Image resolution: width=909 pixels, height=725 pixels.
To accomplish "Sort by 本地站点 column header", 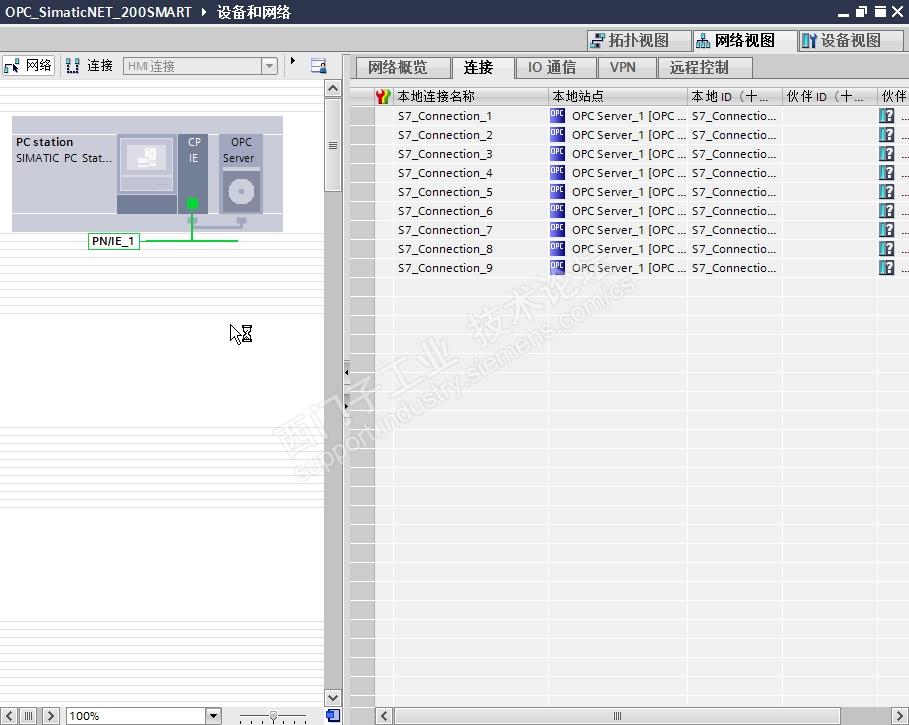I will point(618,96).
